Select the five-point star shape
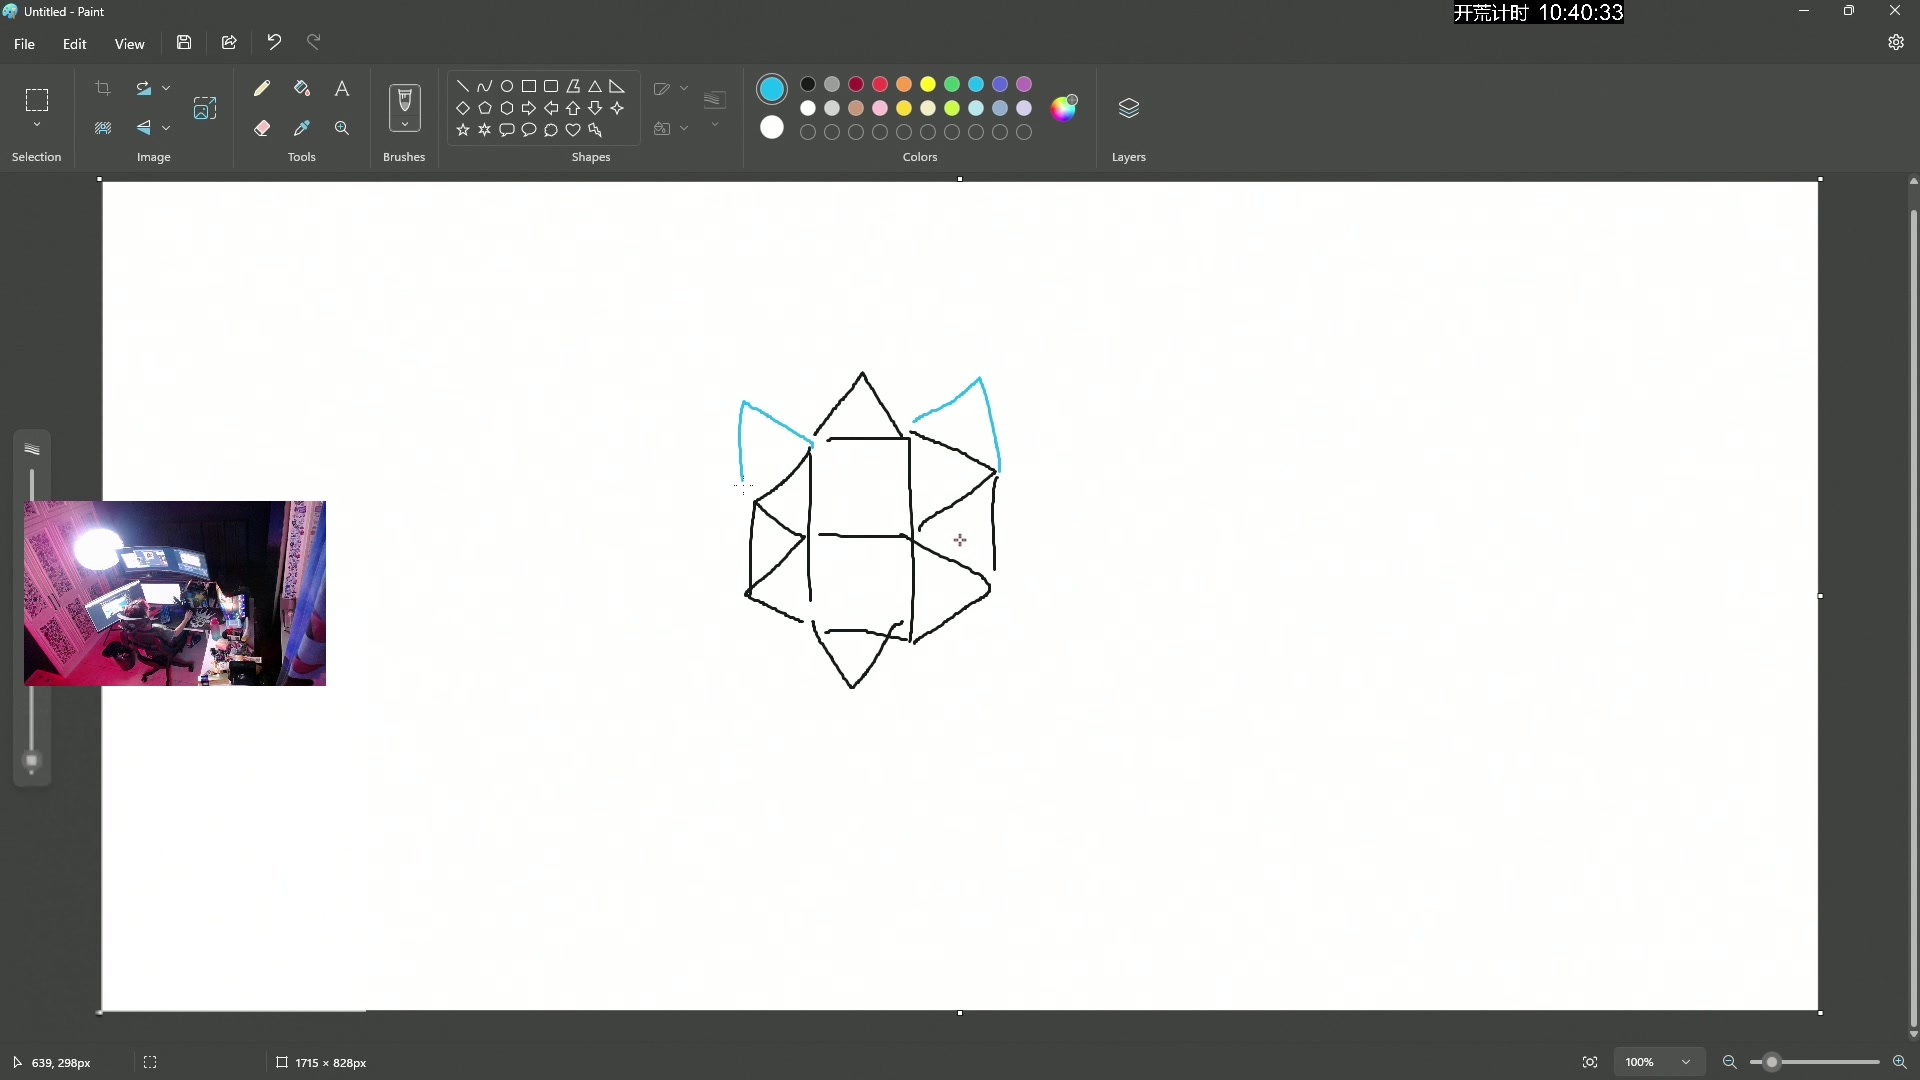This screenshot has height=1080, width=1920. [463, 130]
